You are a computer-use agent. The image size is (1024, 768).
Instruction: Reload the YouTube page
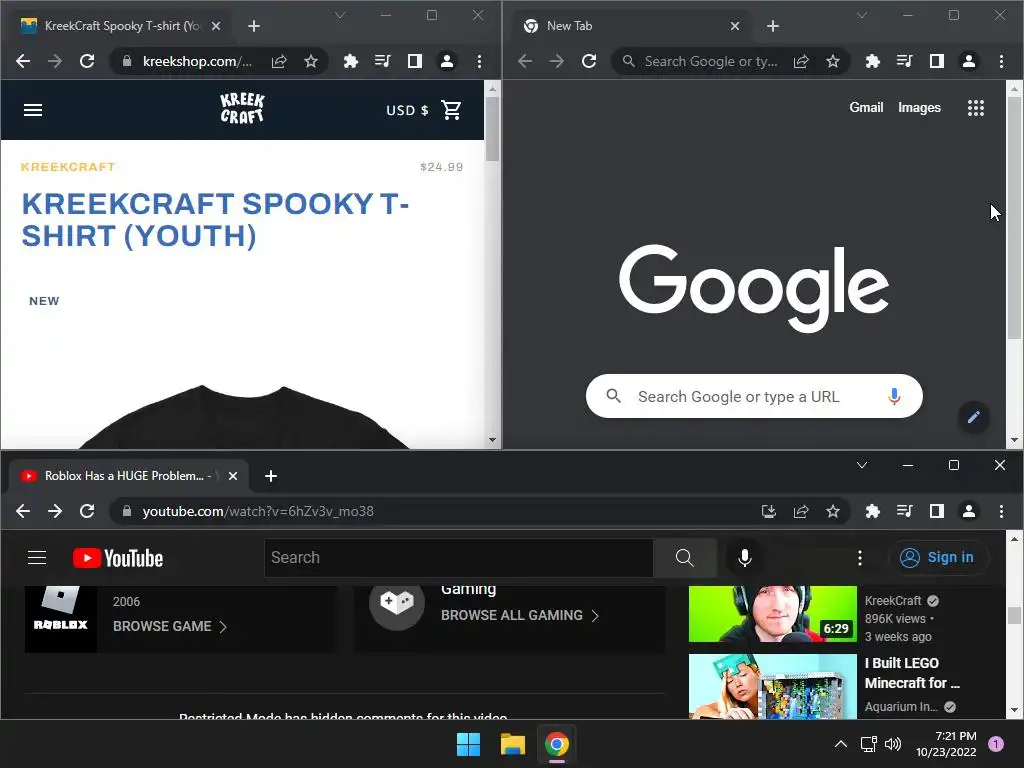pyautogui.click(x=87, y=511)
